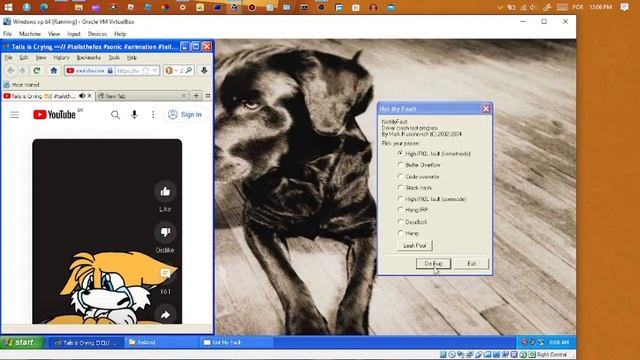Open the Windows XP start button
Viewport: 640px width, 360px height.
click(x=21, y=342)
